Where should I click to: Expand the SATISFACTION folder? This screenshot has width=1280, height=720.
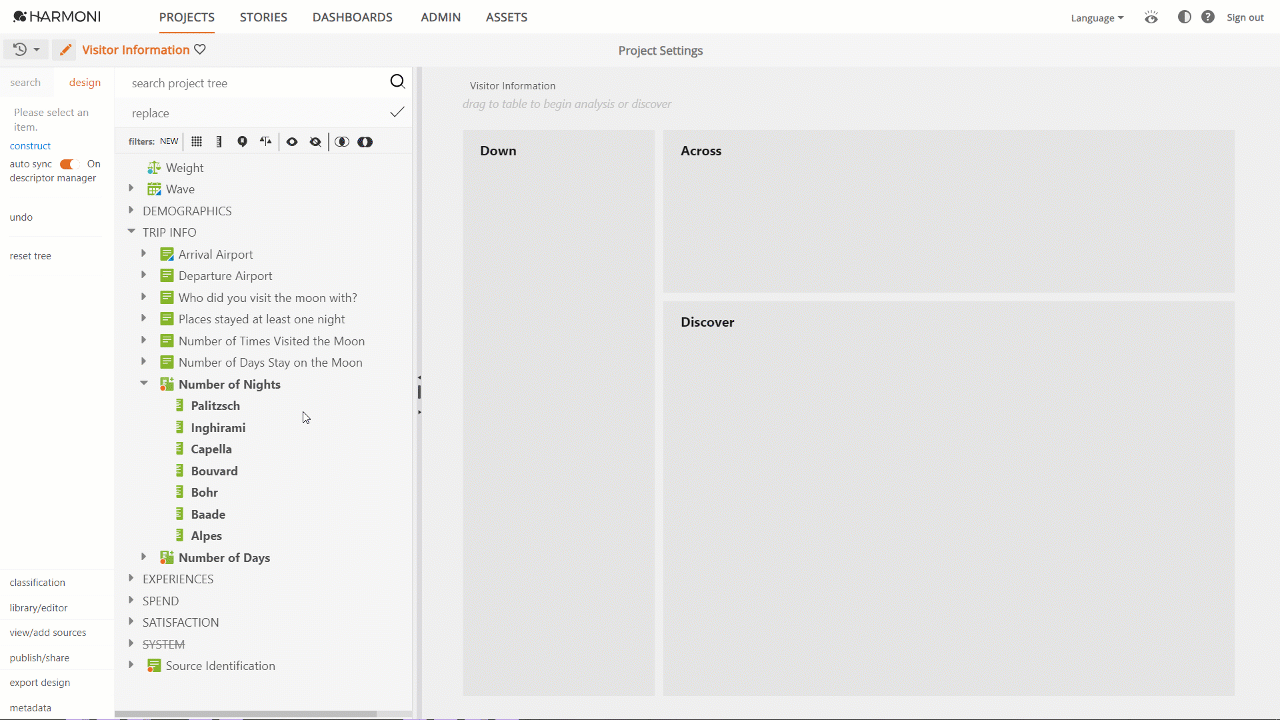coord(131,622)
